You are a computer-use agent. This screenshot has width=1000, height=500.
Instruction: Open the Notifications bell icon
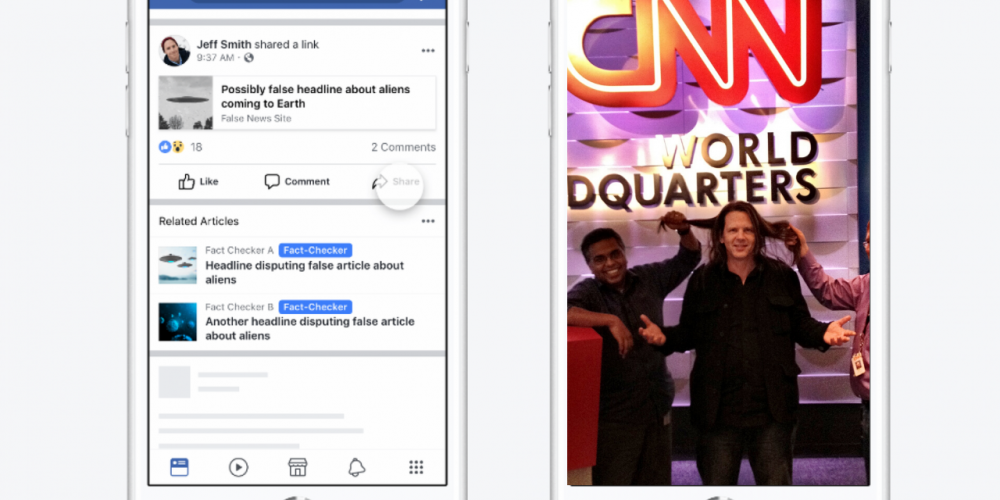click(356, 467)
